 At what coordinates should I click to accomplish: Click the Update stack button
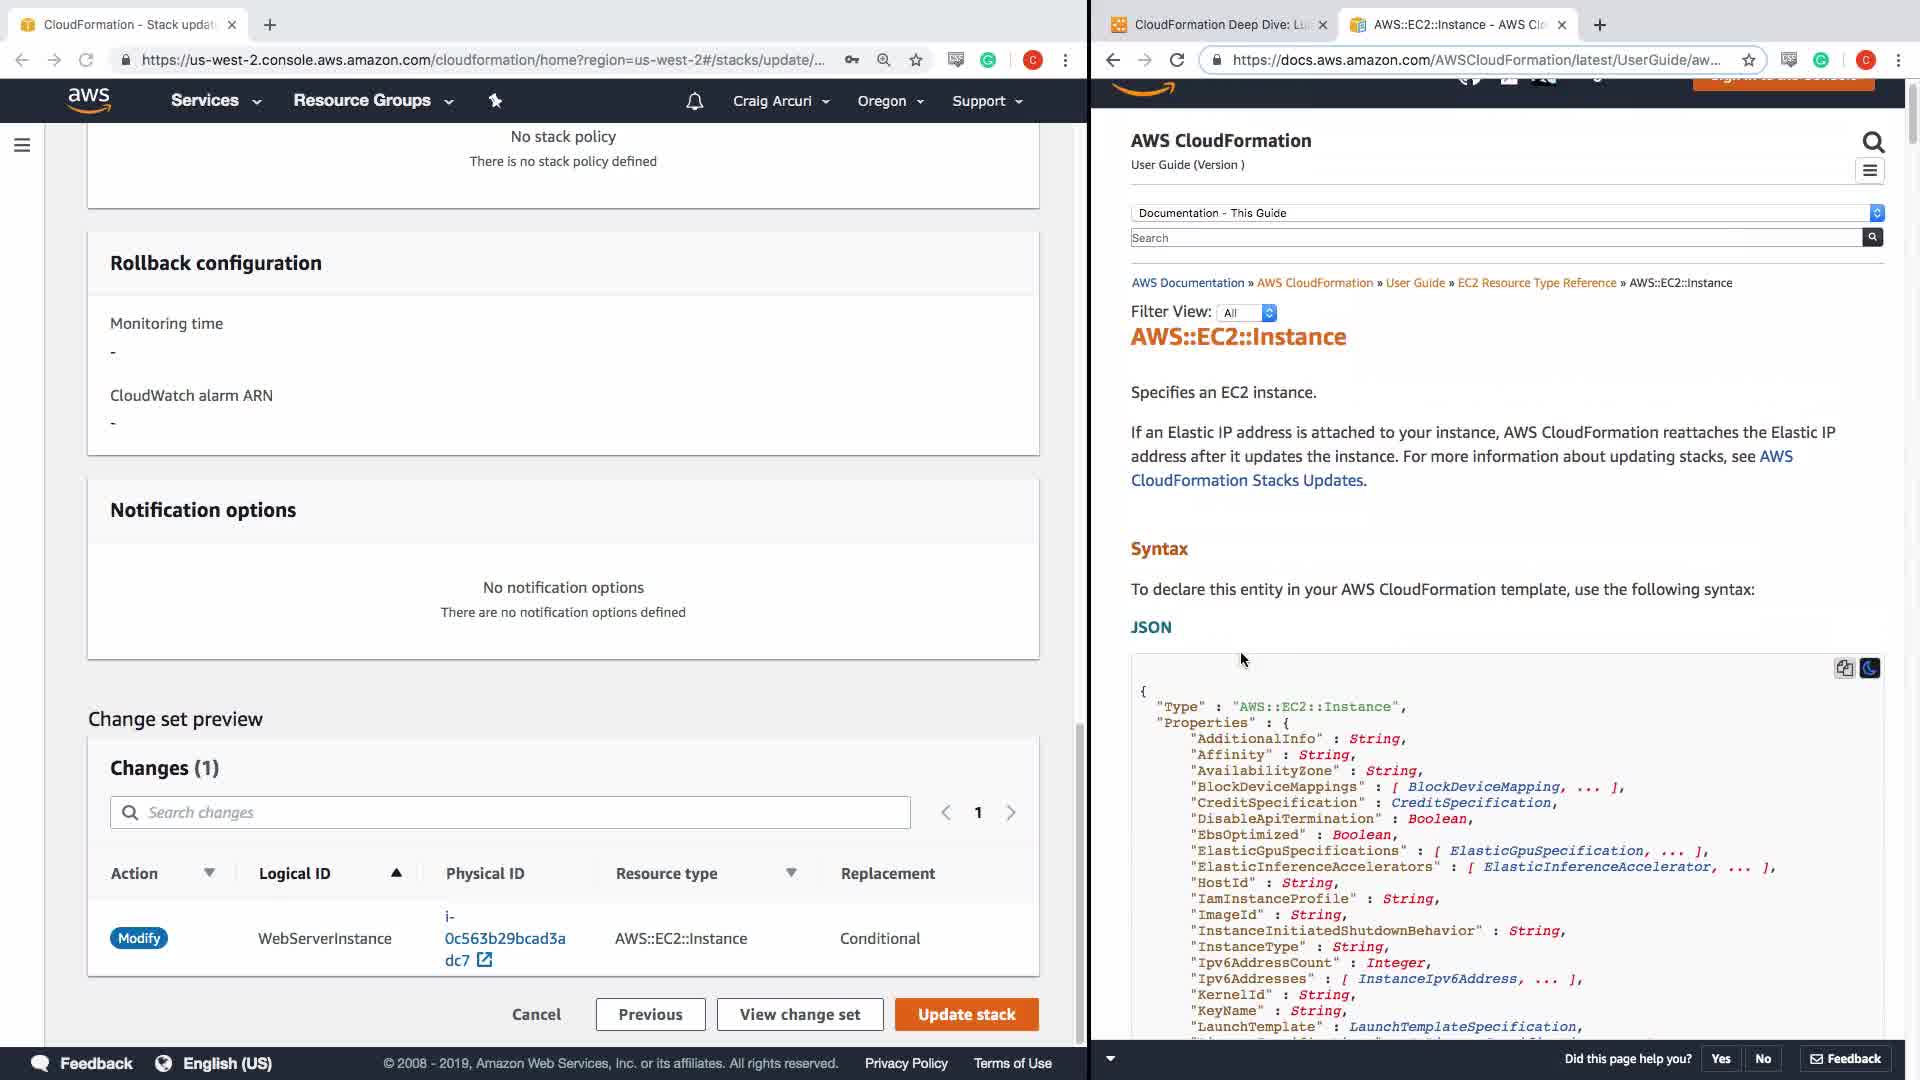point(966,1014)
